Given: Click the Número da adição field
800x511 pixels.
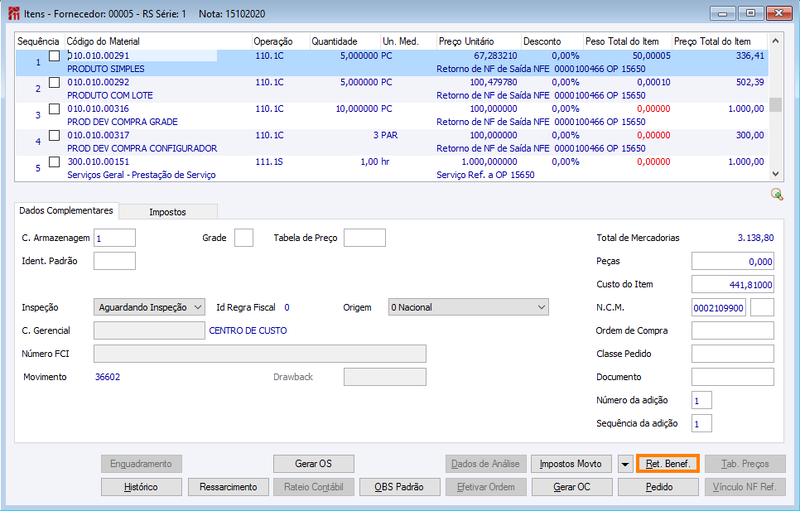Looking at the screenshot, I should [701, 400].
